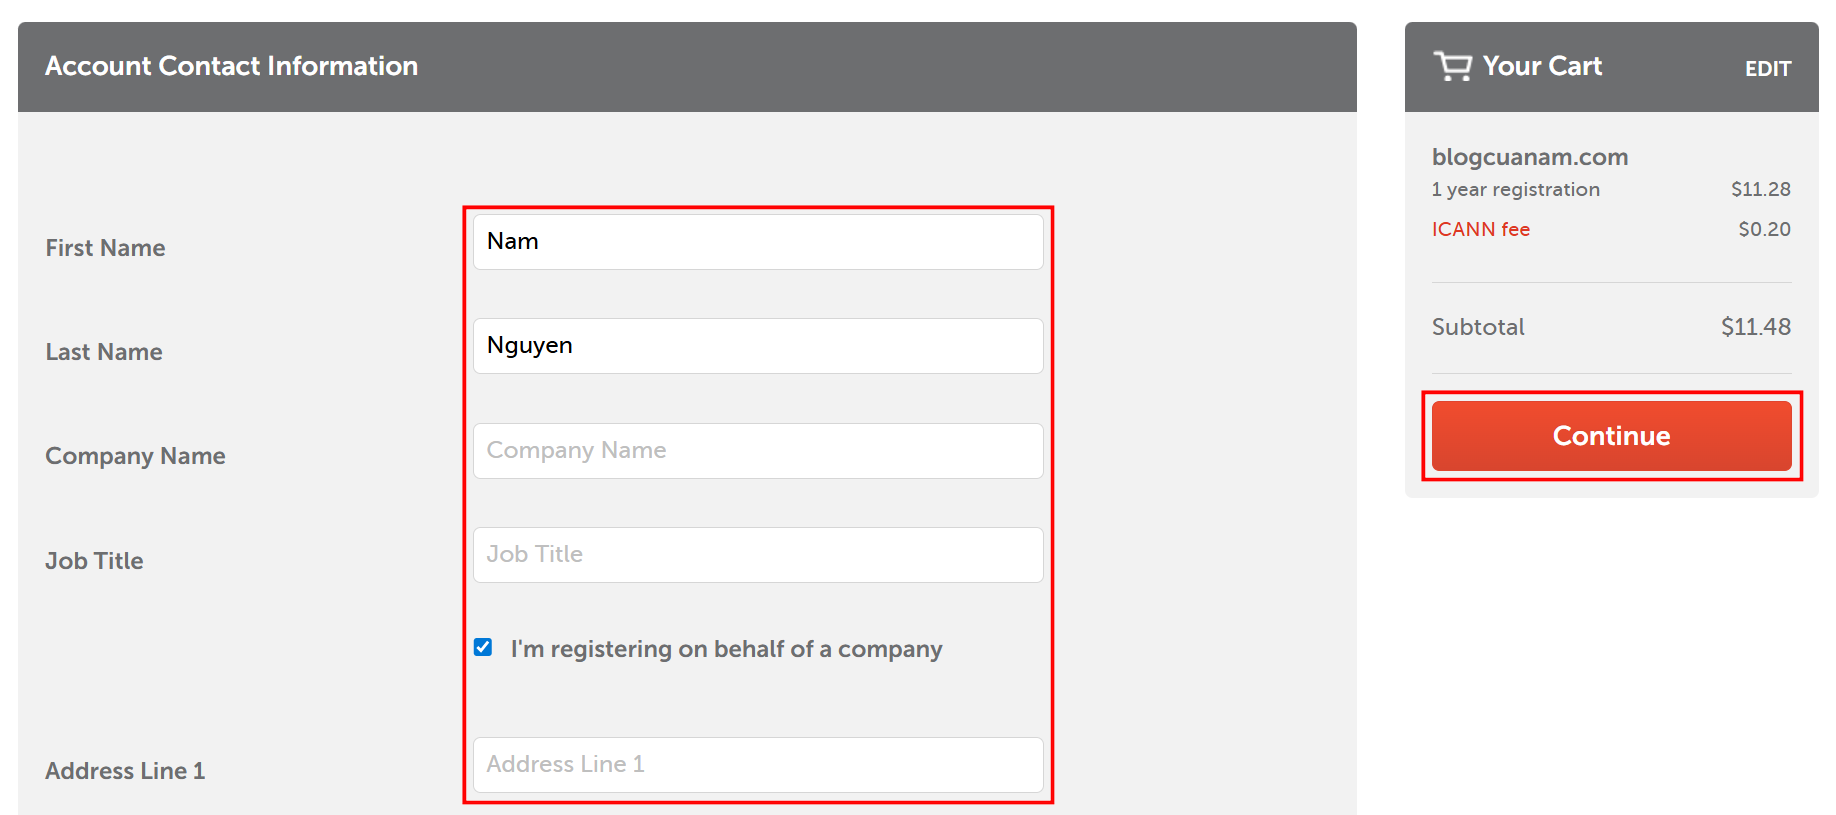Viewport: 1836px width, 815px height.
Task: Click inside the Address Line 1 field
Action: (757, 765)
